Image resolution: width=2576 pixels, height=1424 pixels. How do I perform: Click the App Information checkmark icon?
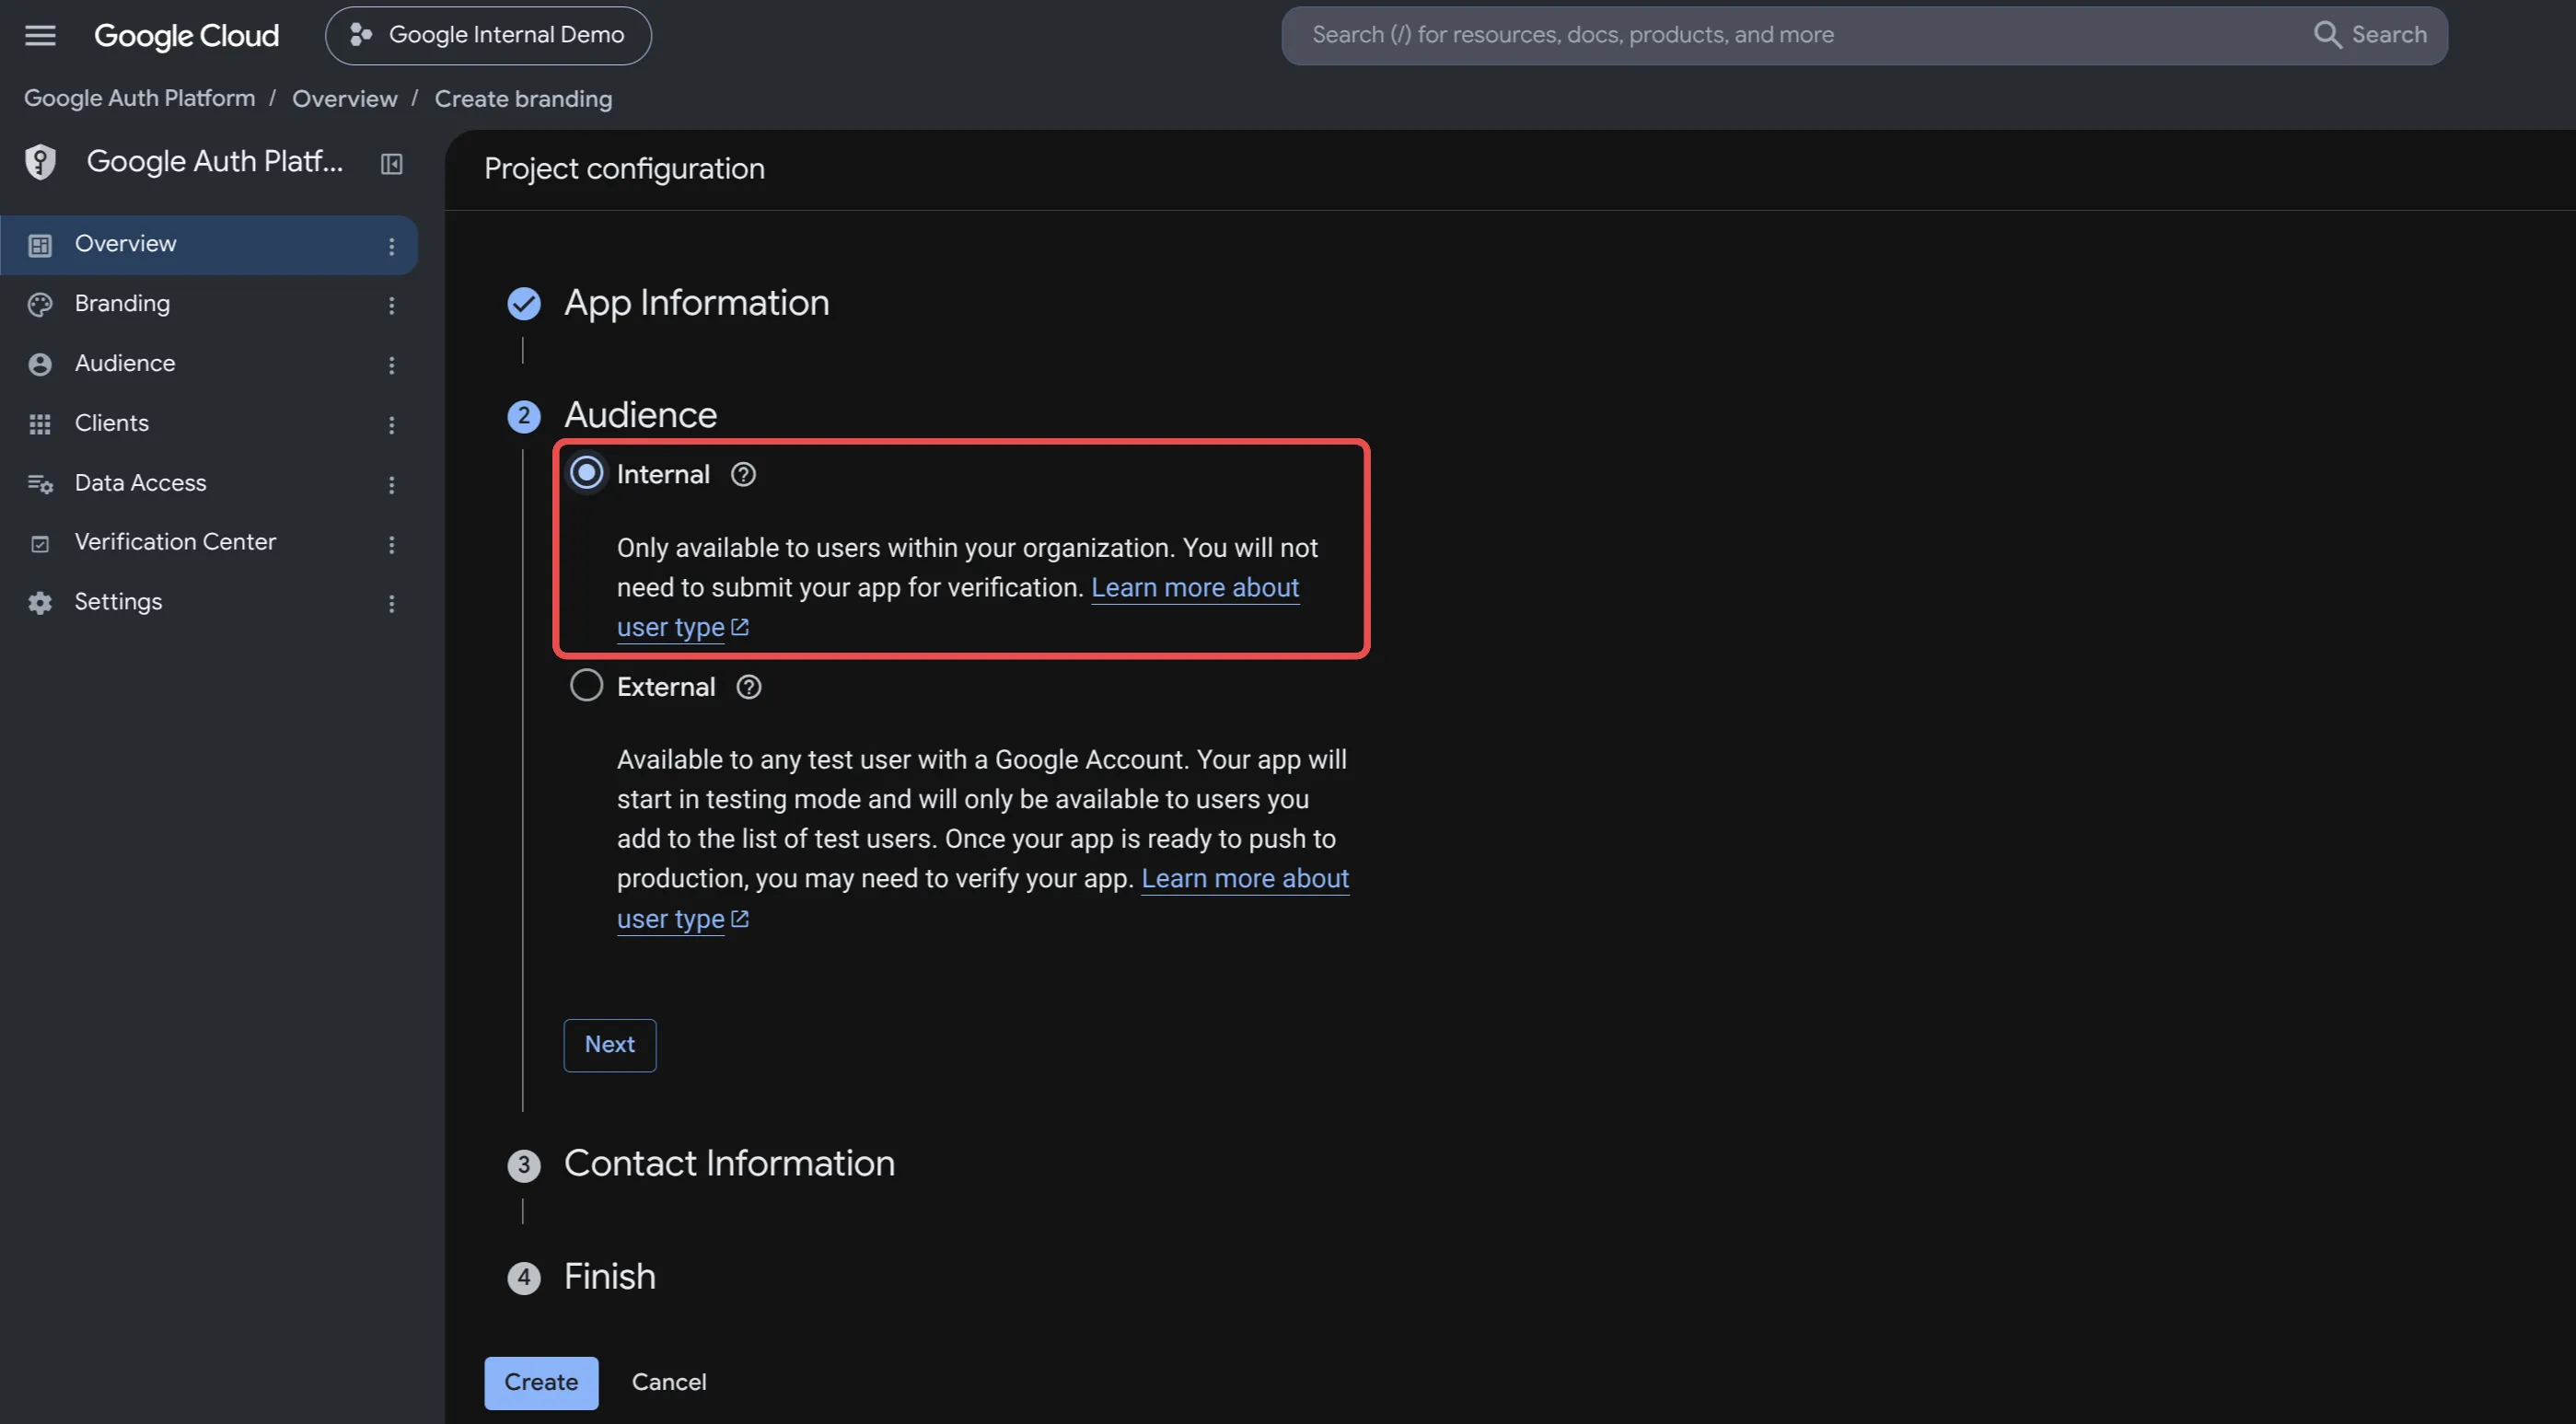point(524,304)
